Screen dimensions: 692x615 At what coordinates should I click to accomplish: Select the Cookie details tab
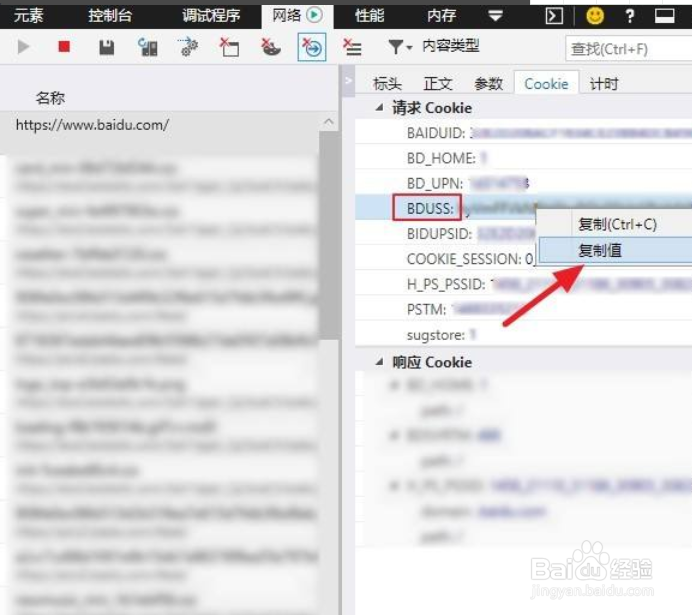point(546,83)
